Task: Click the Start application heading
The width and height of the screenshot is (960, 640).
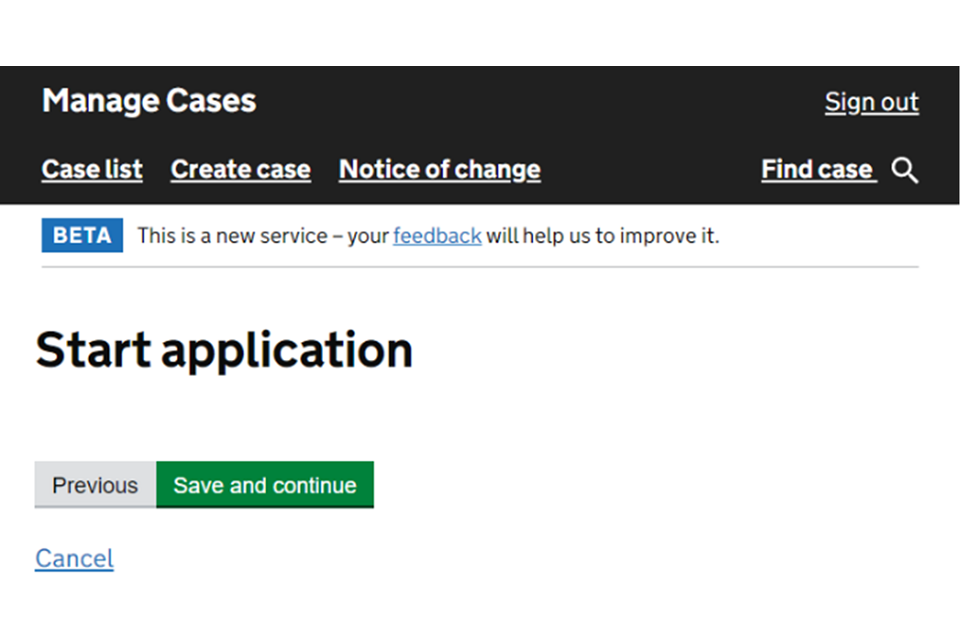Action: tap(224, 350)
